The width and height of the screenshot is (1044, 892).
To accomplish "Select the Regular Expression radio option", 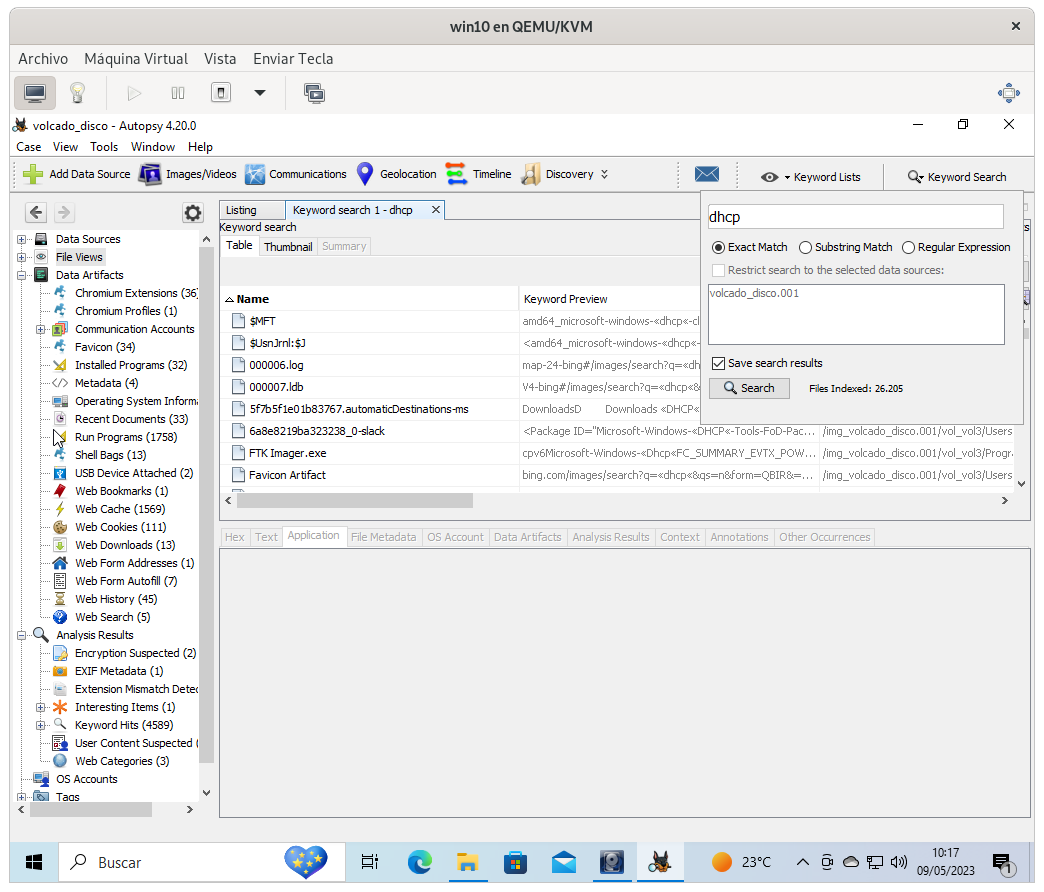I will 908,247.
